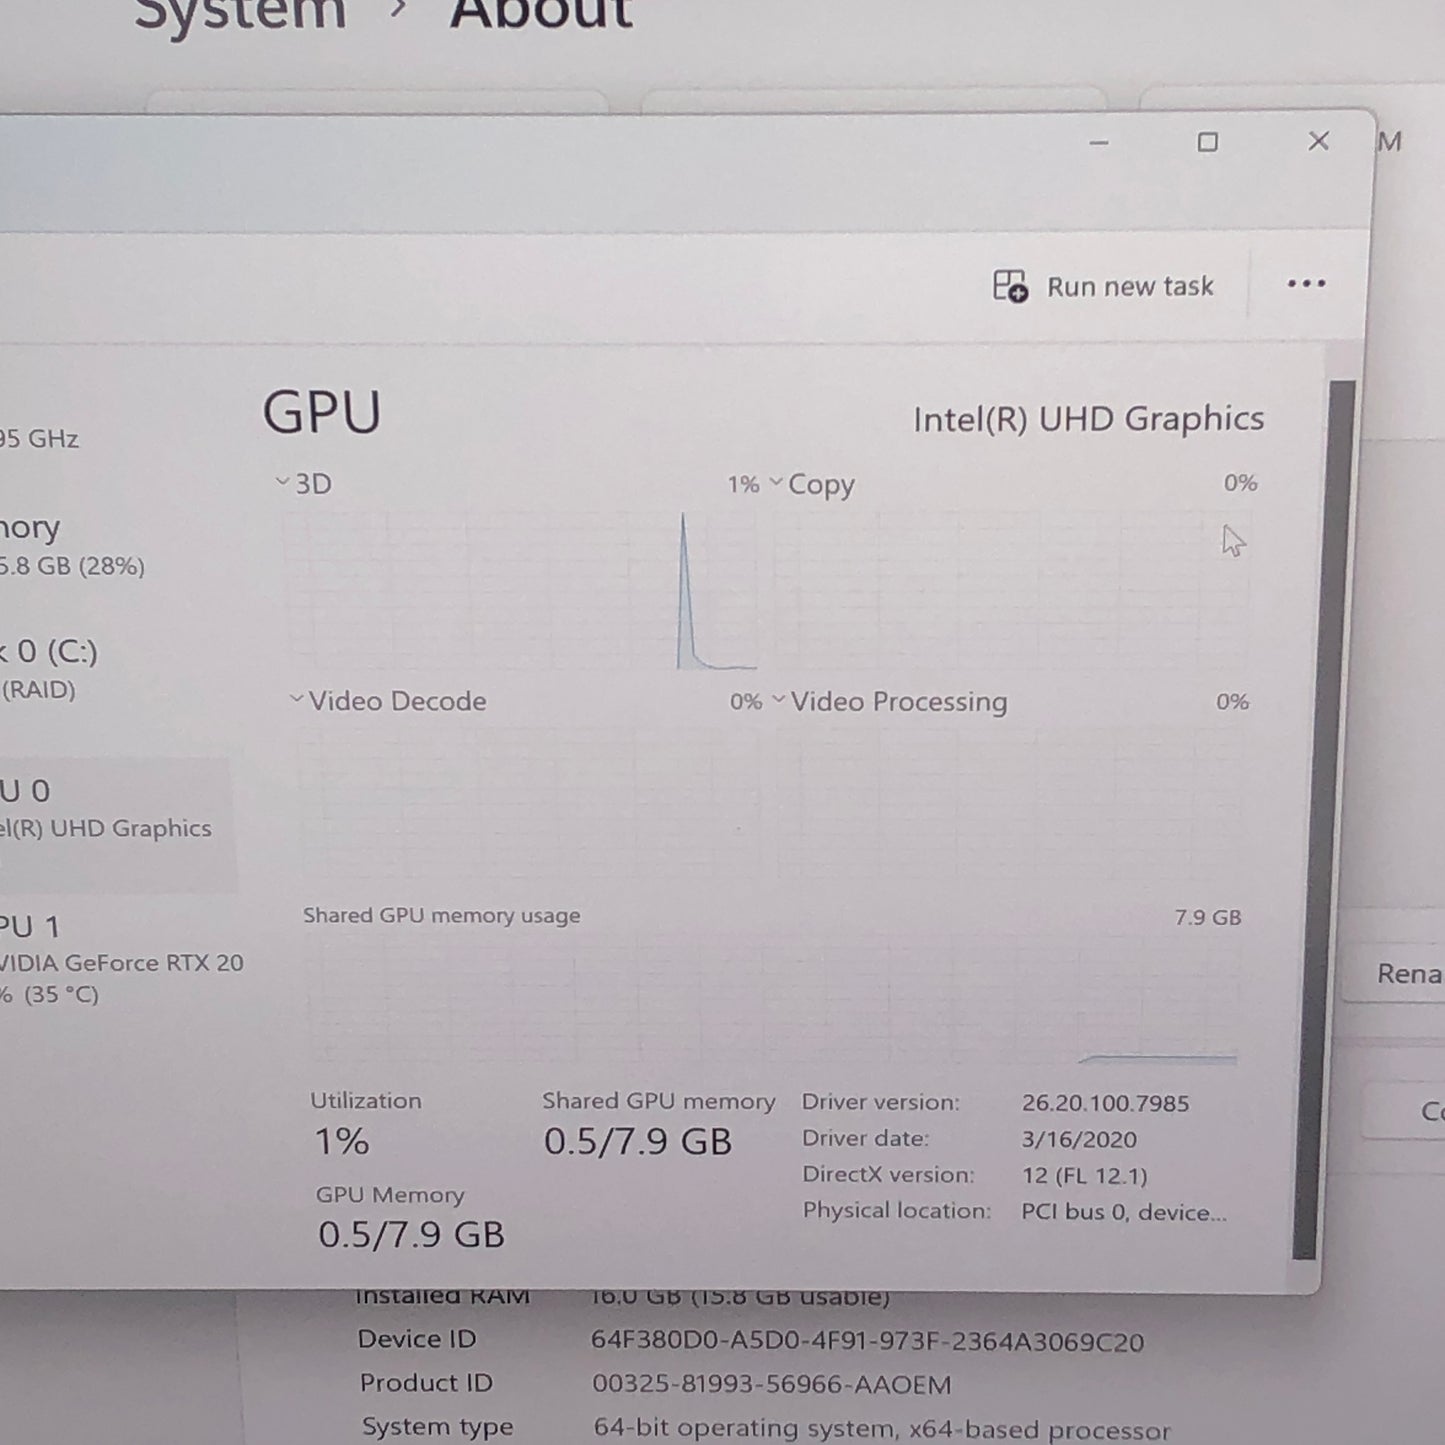The width and height of the screenshot is (1445, 1445).
Task: Close the Task Manager window
Action: (1319, 141)
